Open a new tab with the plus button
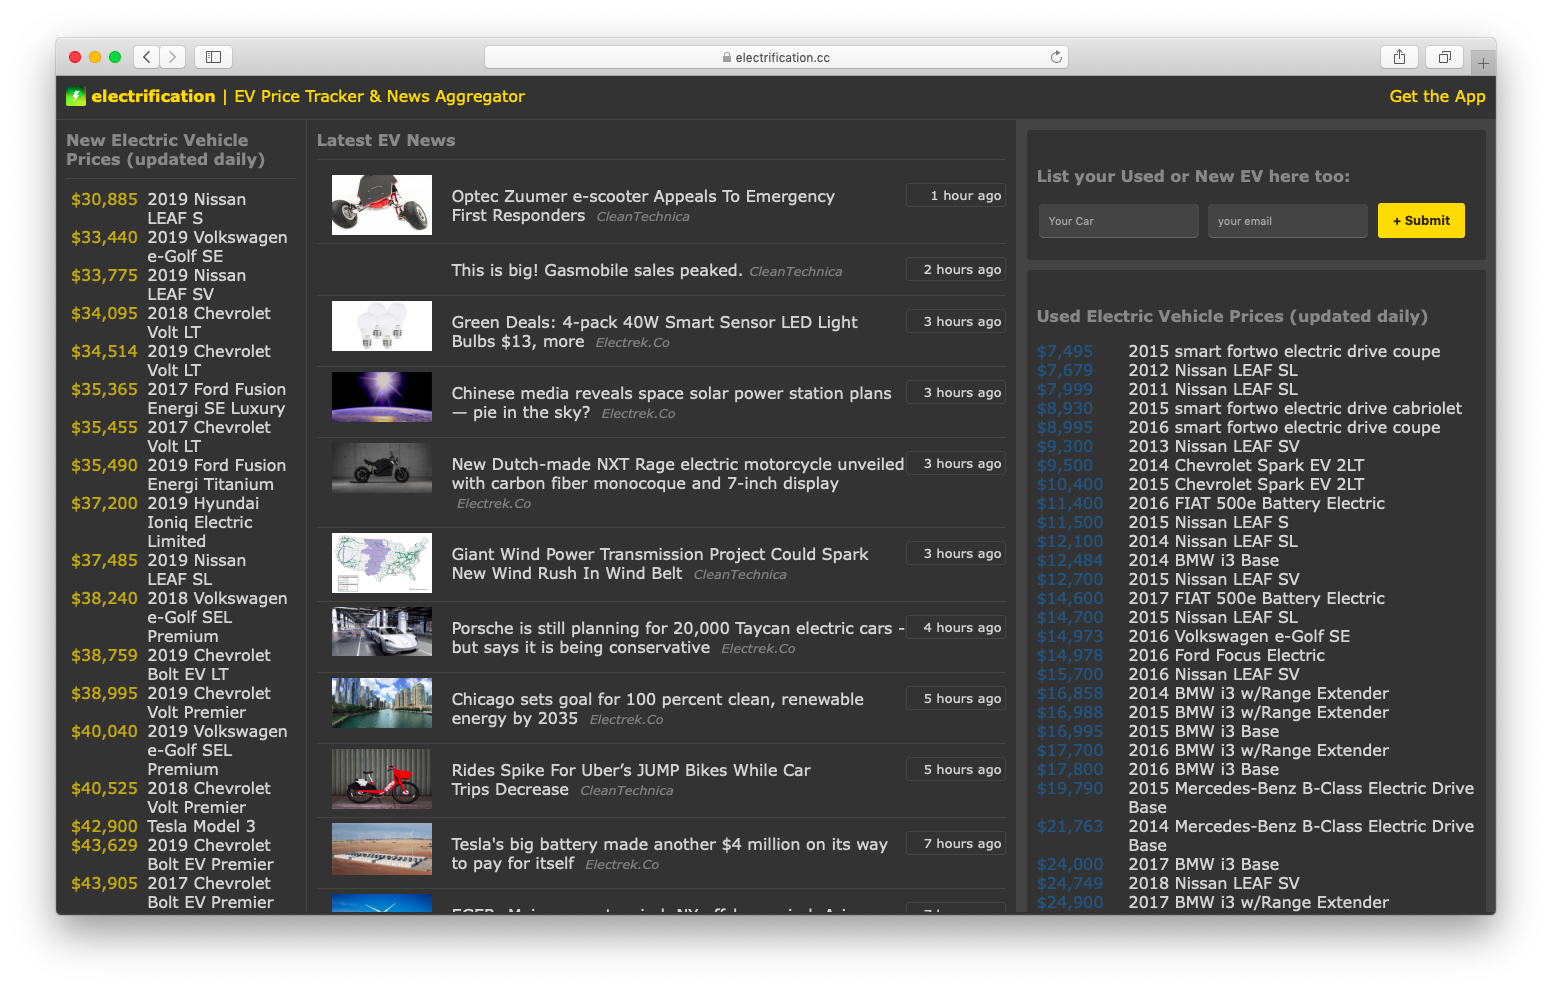The width and height of the screenshot is (1552, 989). pyautogui.click(x=1483, y=63)
